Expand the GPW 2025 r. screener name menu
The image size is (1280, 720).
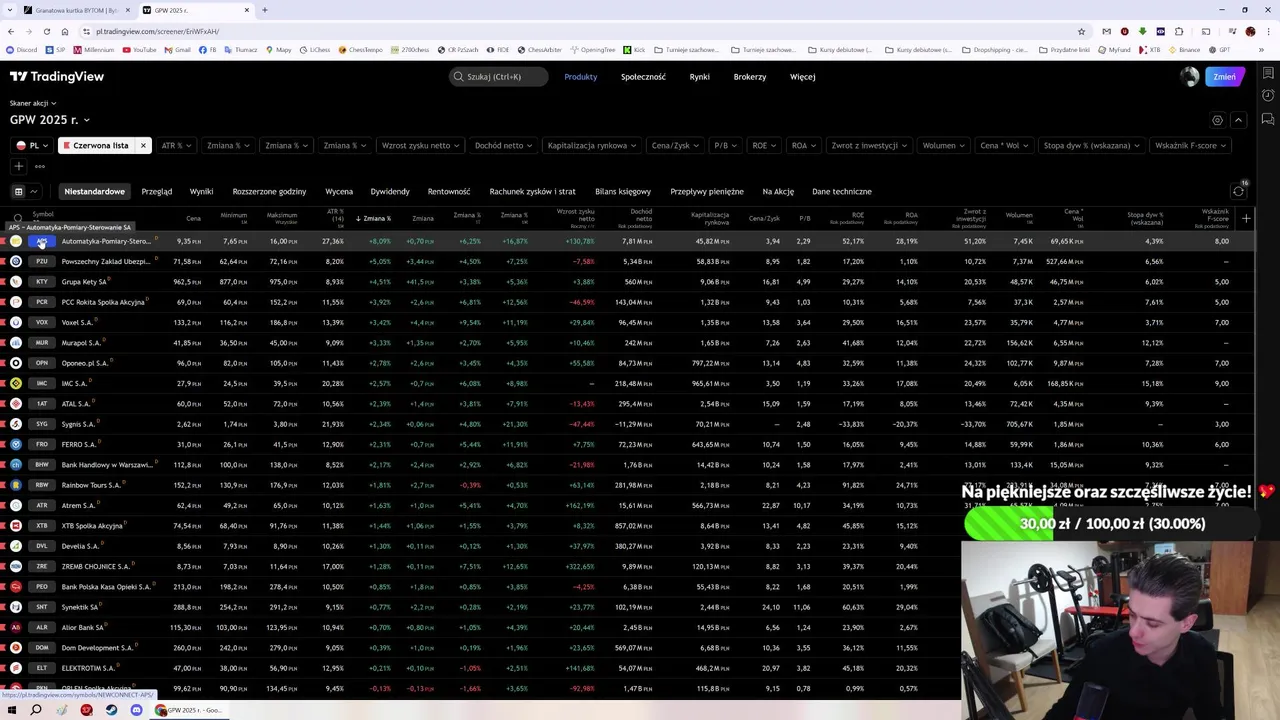tap(50, 120)
